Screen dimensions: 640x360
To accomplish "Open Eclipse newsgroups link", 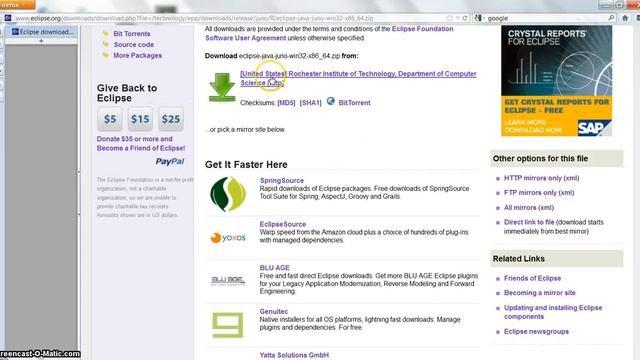I will [x=536, y=331].
